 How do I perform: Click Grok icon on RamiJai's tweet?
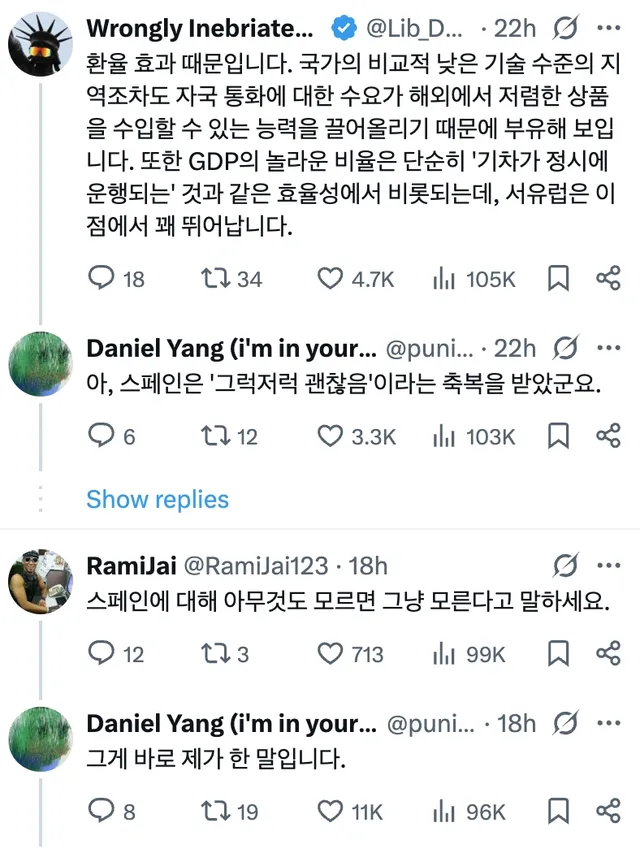pos(565,565)
